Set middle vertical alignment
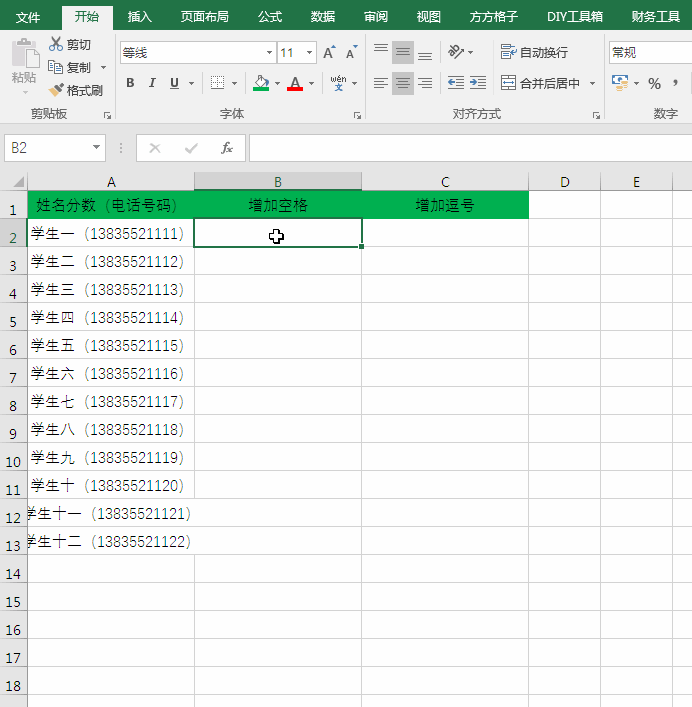692x707 pixels. pyautogui.click(x=403, y=52)
